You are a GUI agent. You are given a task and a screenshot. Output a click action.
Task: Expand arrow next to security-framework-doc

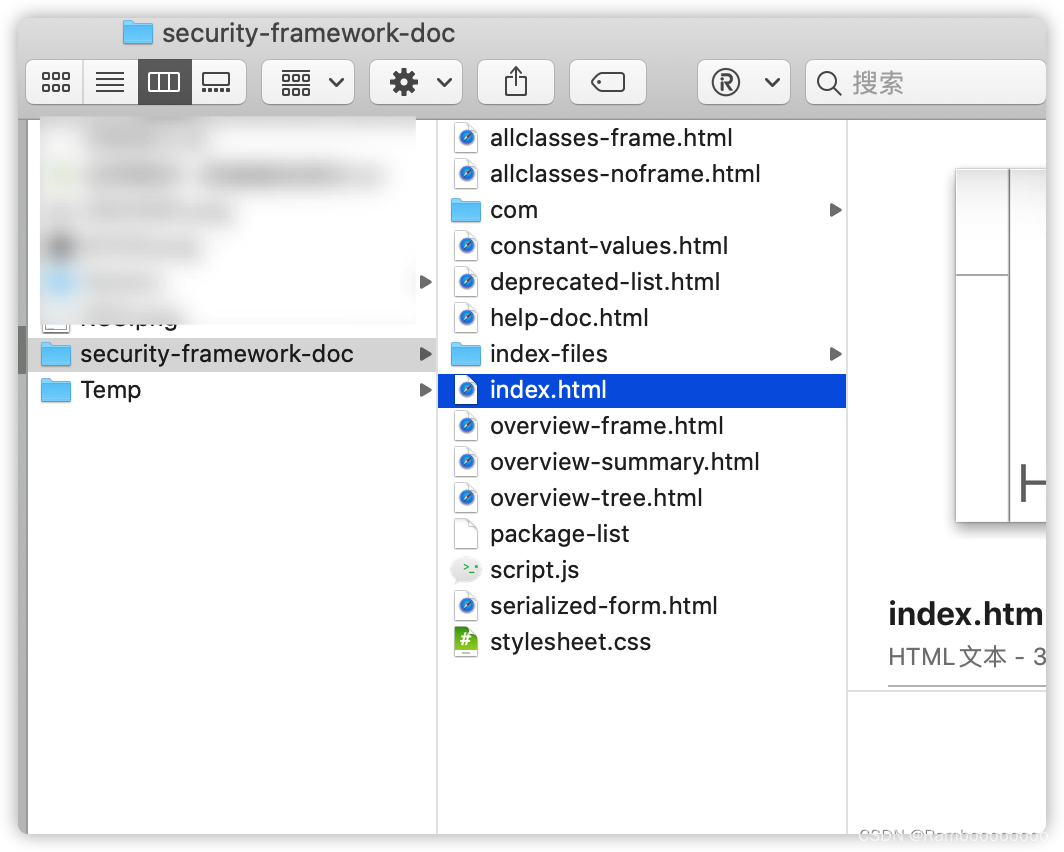tap(425, 354)
